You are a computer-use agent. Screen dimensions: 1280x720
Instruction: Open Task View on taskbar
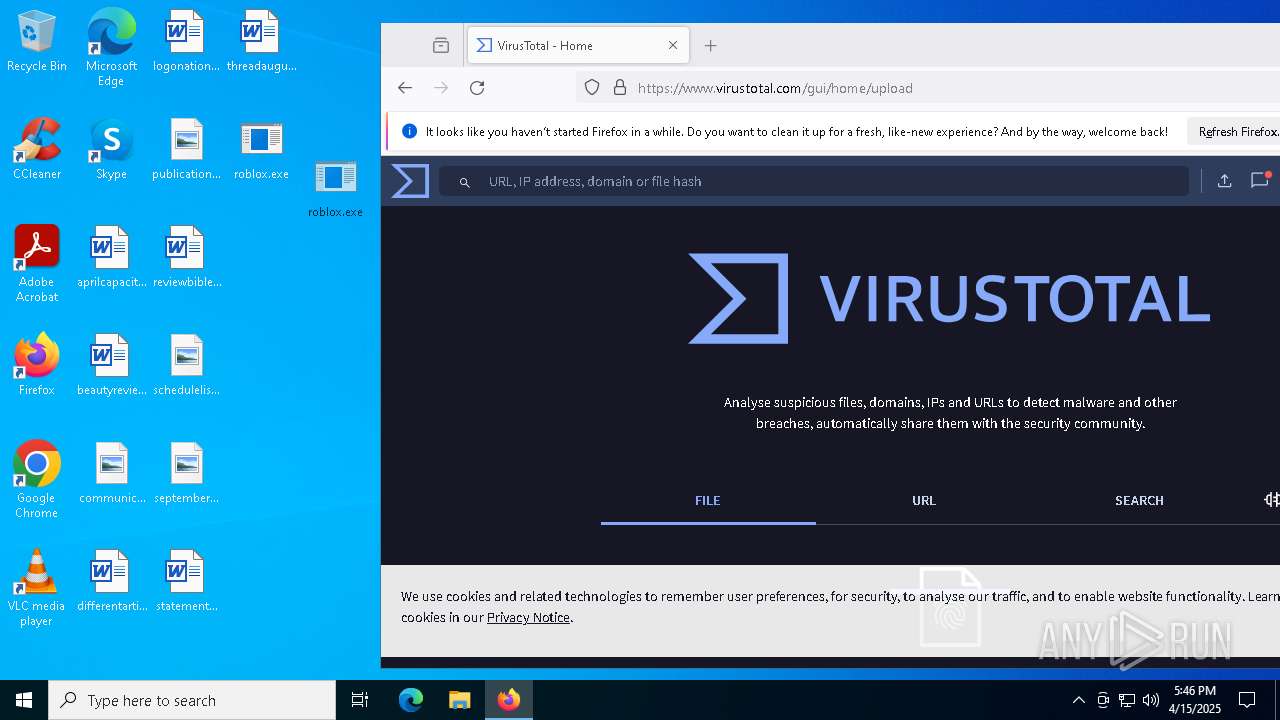click(360, 700)
